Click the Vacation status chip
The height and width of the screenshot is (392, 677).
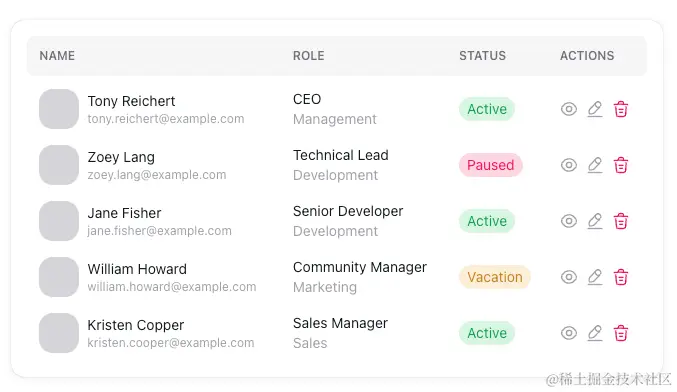pos(495,277)
